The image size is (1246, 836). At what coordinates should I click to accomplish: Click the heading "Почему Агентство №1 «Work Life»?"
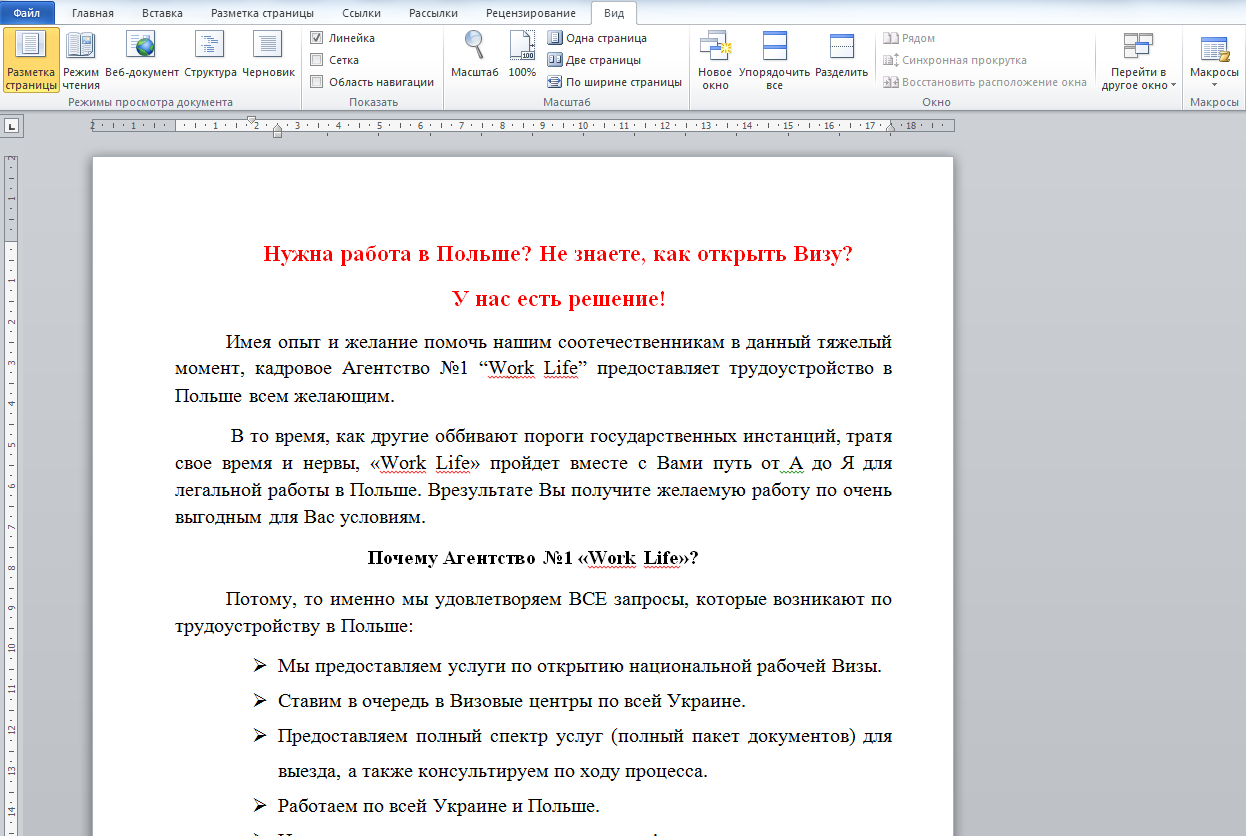click(532, 557)
